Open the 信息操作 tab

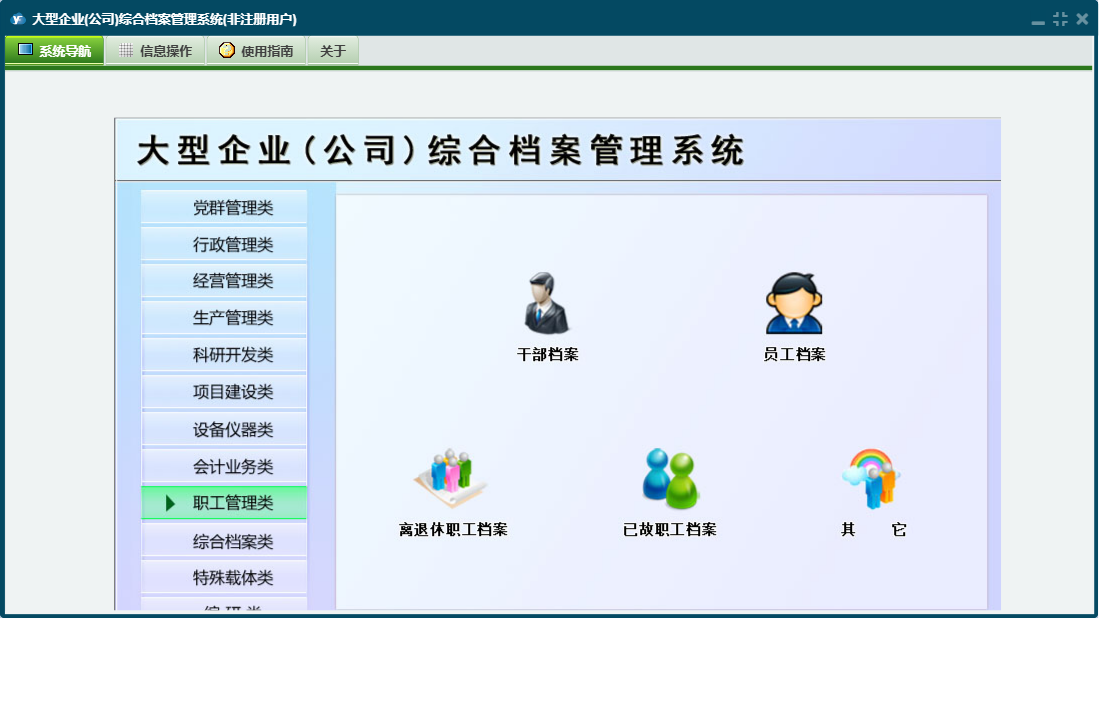point(156,50)
